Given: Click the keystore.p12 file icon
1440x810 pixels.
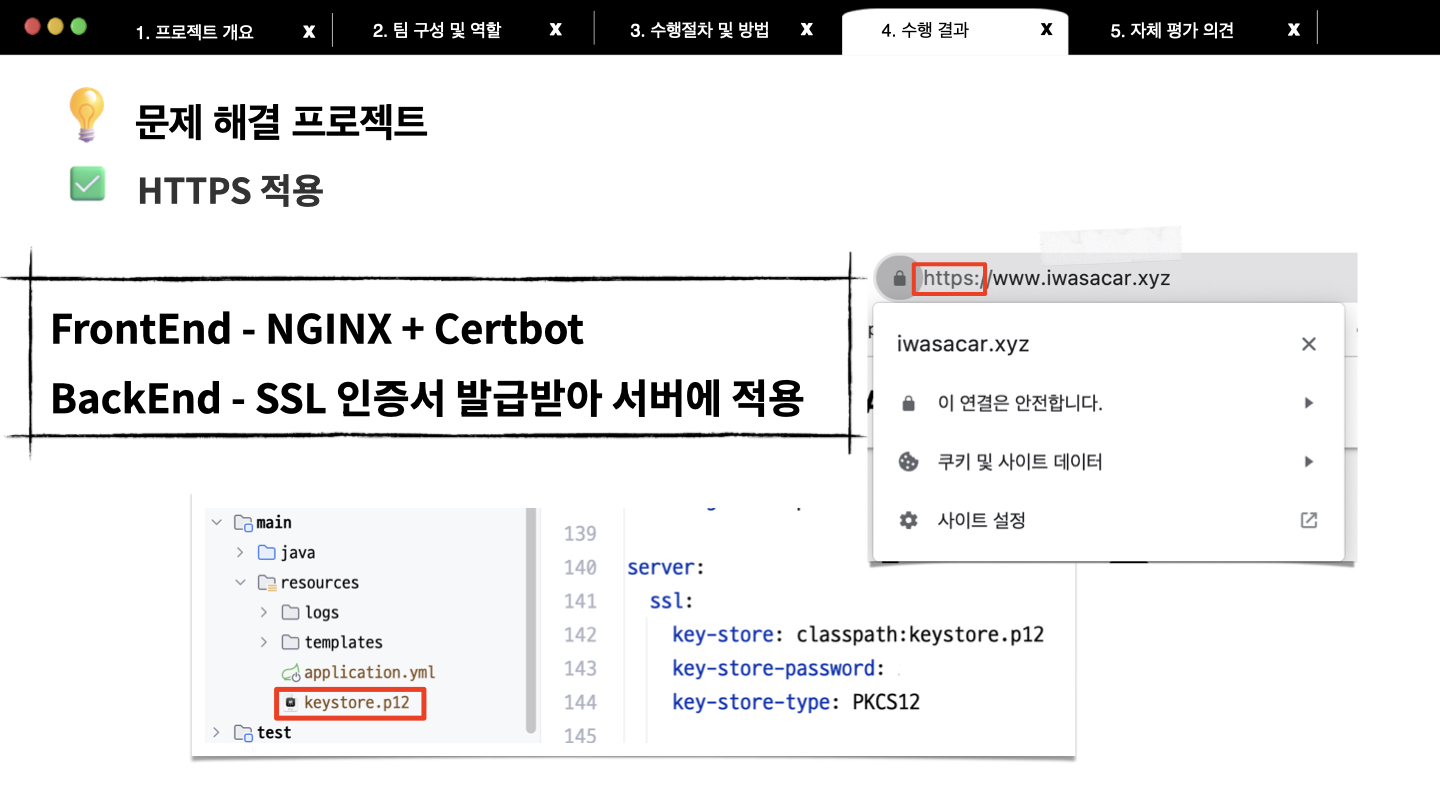Looking at the screenshot, I should coord(291,702).
